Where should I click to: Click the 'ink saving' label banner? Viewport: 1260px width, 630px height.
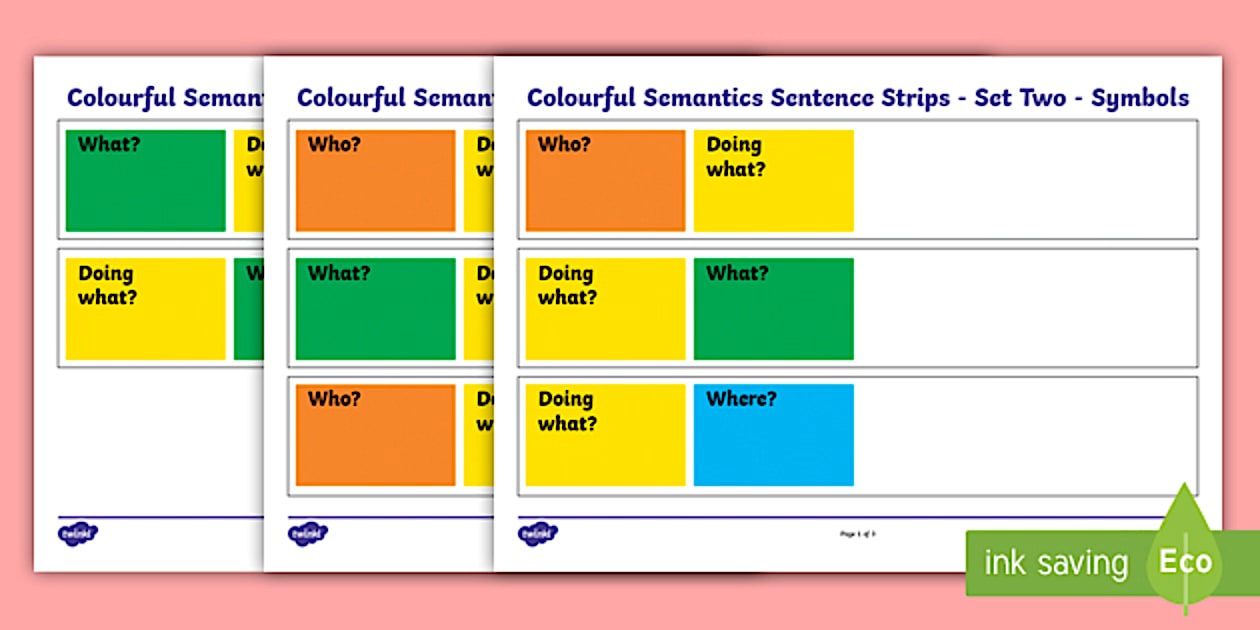coord(1056,564)
